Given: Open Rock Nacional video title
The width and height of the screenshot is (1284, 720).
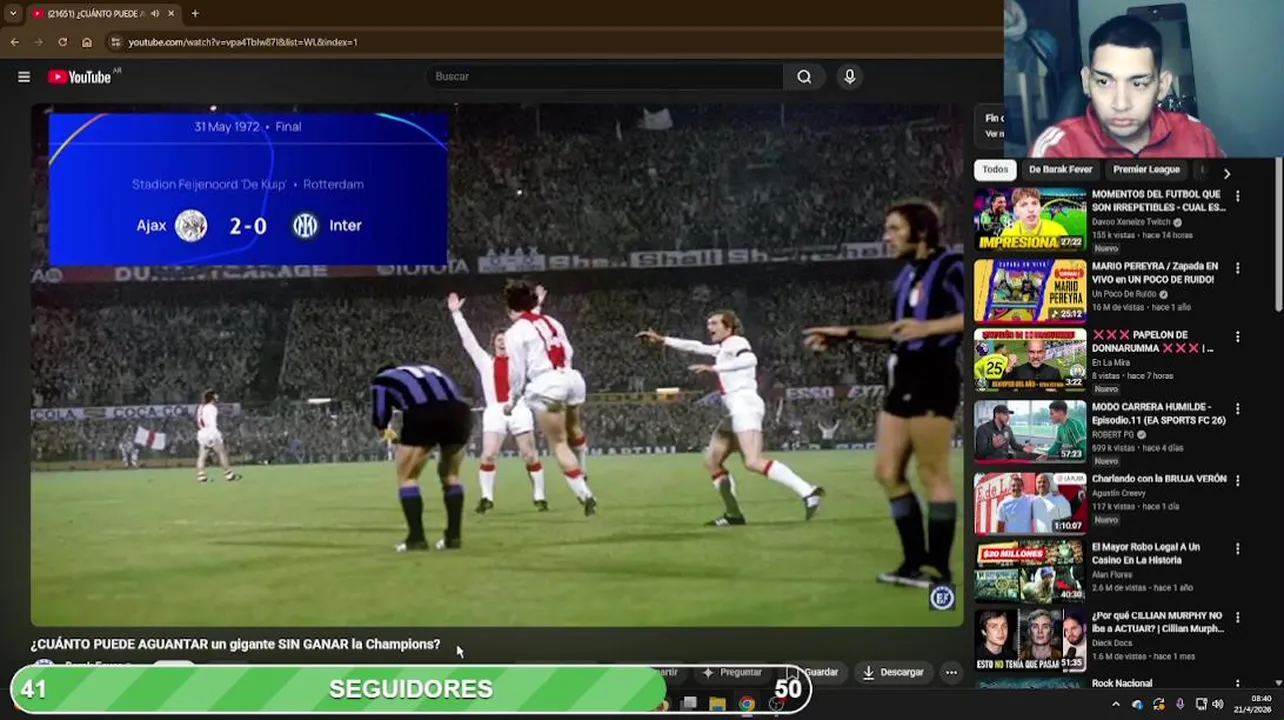Looking at the screenshot, I should (1122, 683).
